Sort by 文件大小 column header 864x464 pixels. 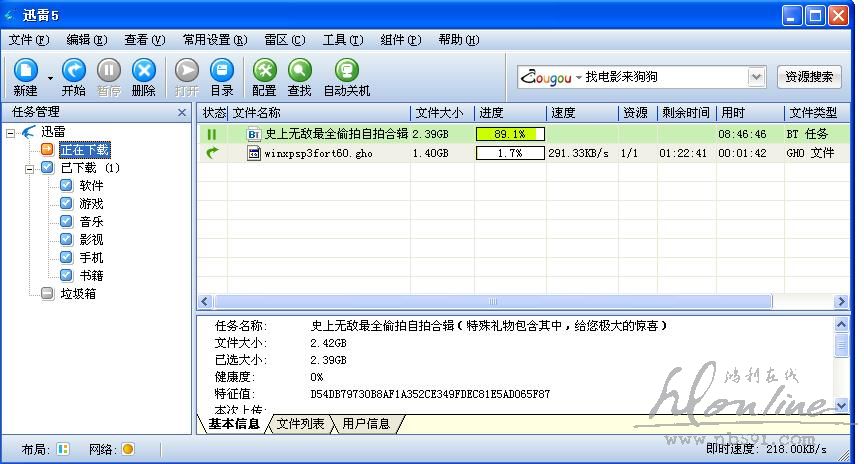pyautogui.click(x=442, y=113)
